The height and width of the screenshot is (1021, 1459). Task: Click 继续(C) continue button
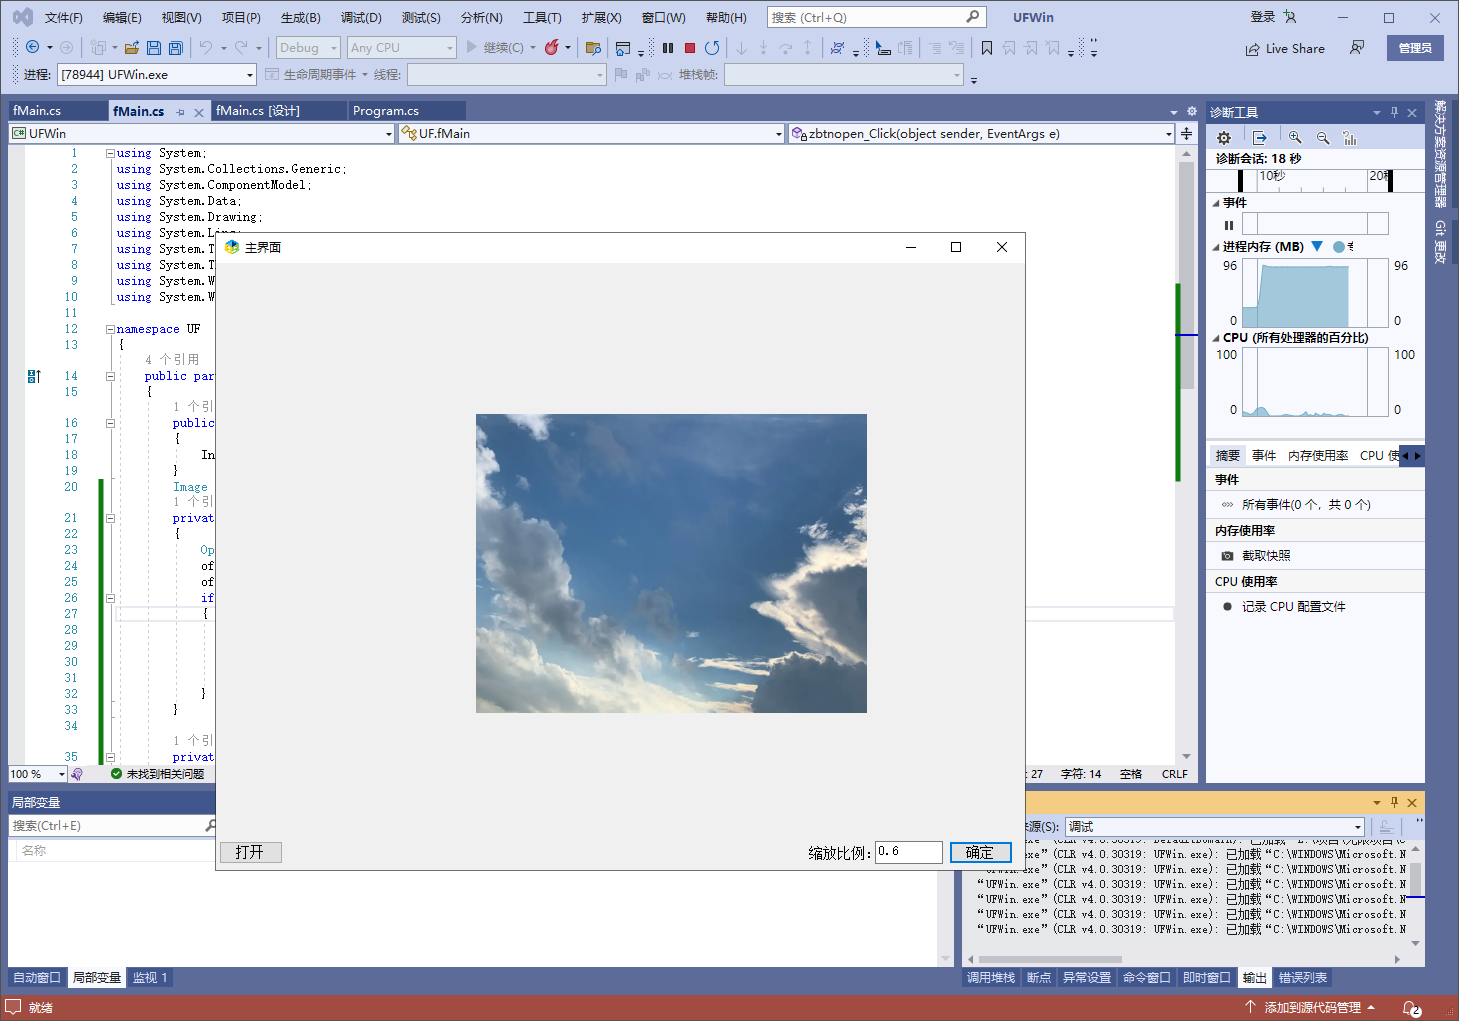500,48
